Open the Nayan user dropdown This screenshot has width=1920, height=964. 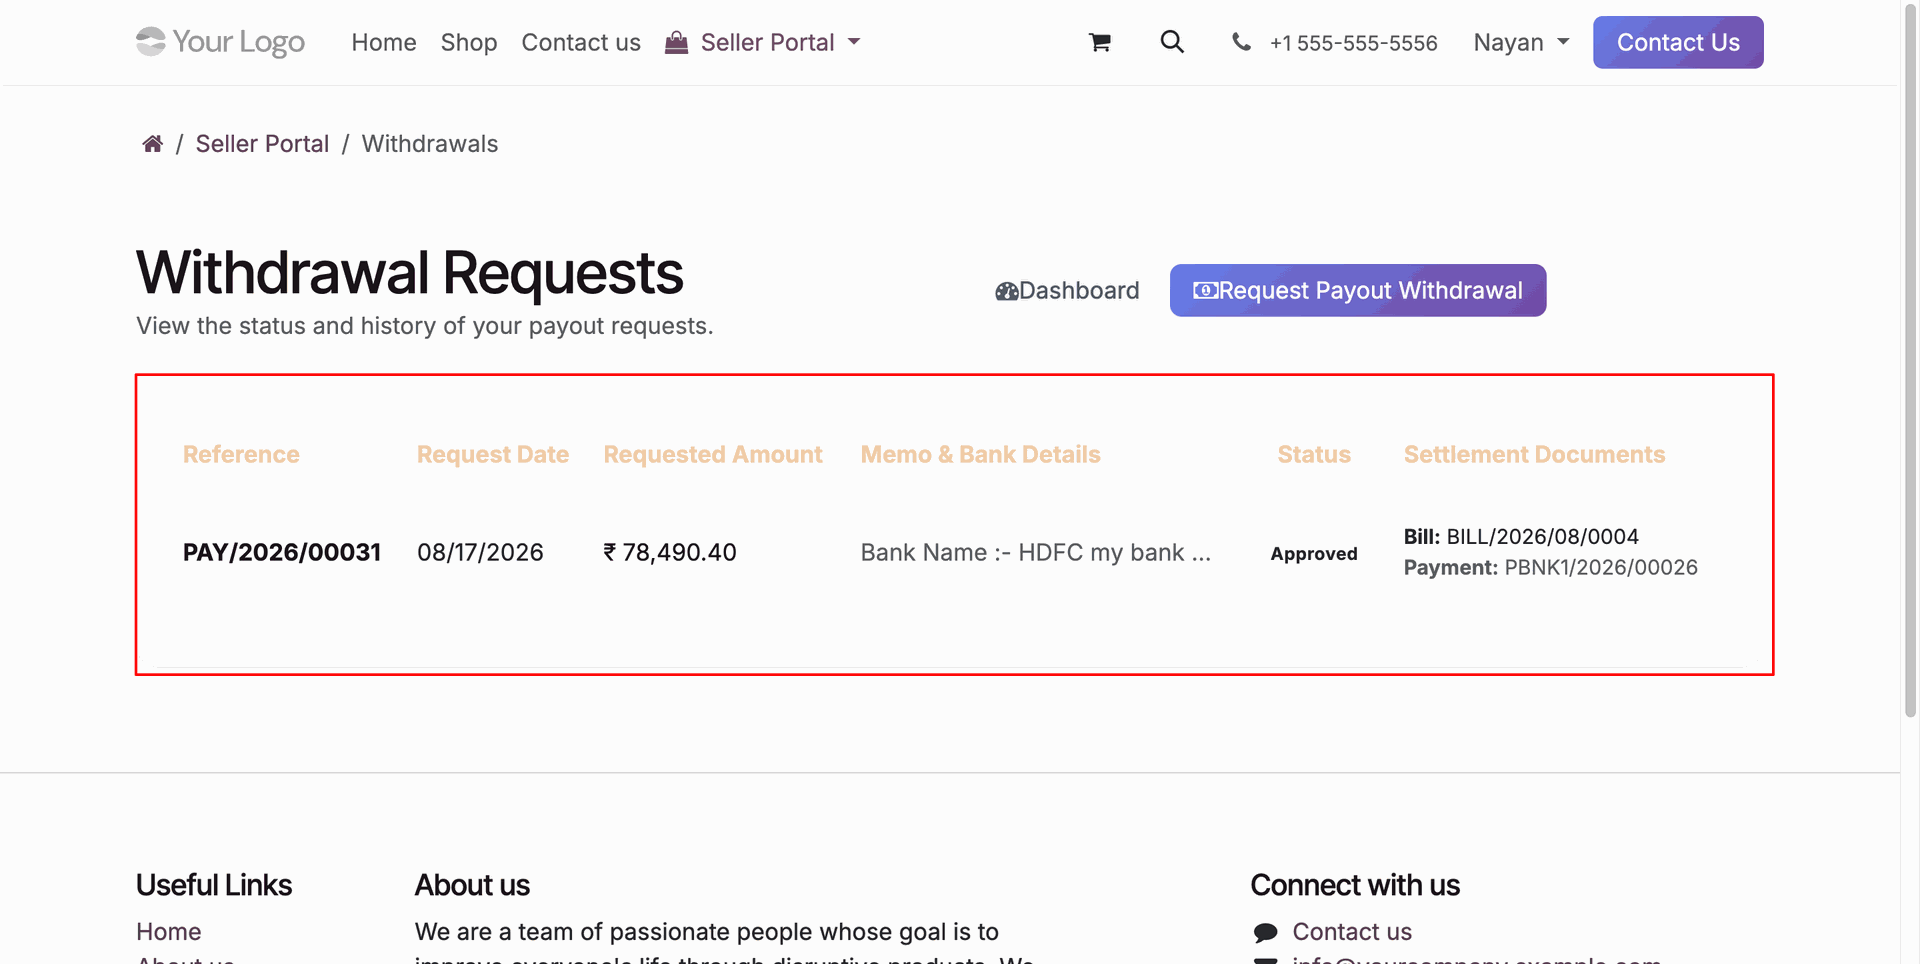click(x=1521, y=42)
